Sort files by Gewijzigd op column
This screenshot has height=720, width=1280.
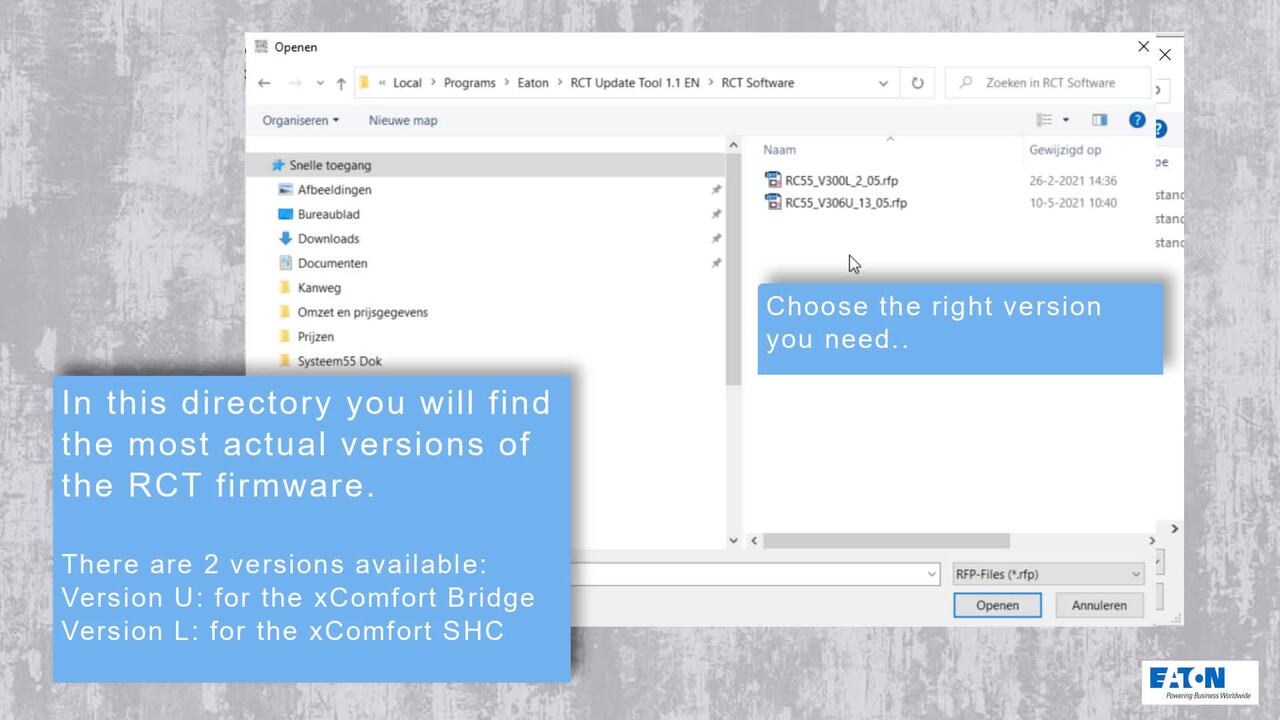tap(1065, 150)
